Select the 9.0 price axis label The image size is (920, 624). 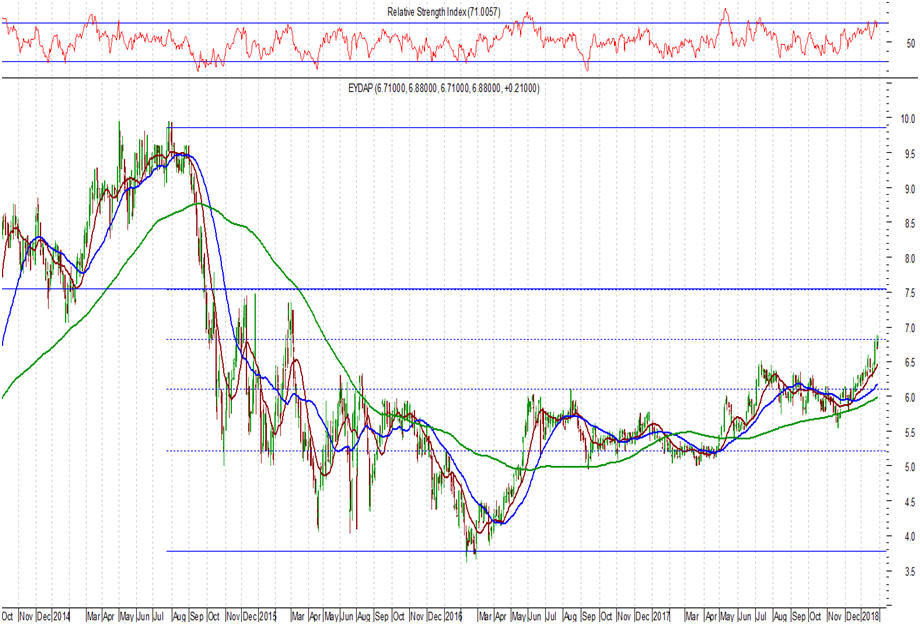tap(909, 189)
